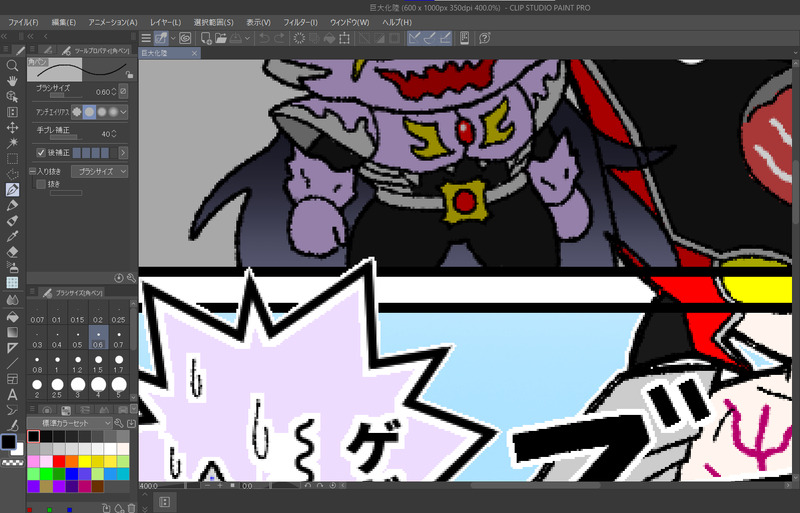800x513 pixels.
Task: Click the Undo arrow in command bar
Action: coord(264,38)
